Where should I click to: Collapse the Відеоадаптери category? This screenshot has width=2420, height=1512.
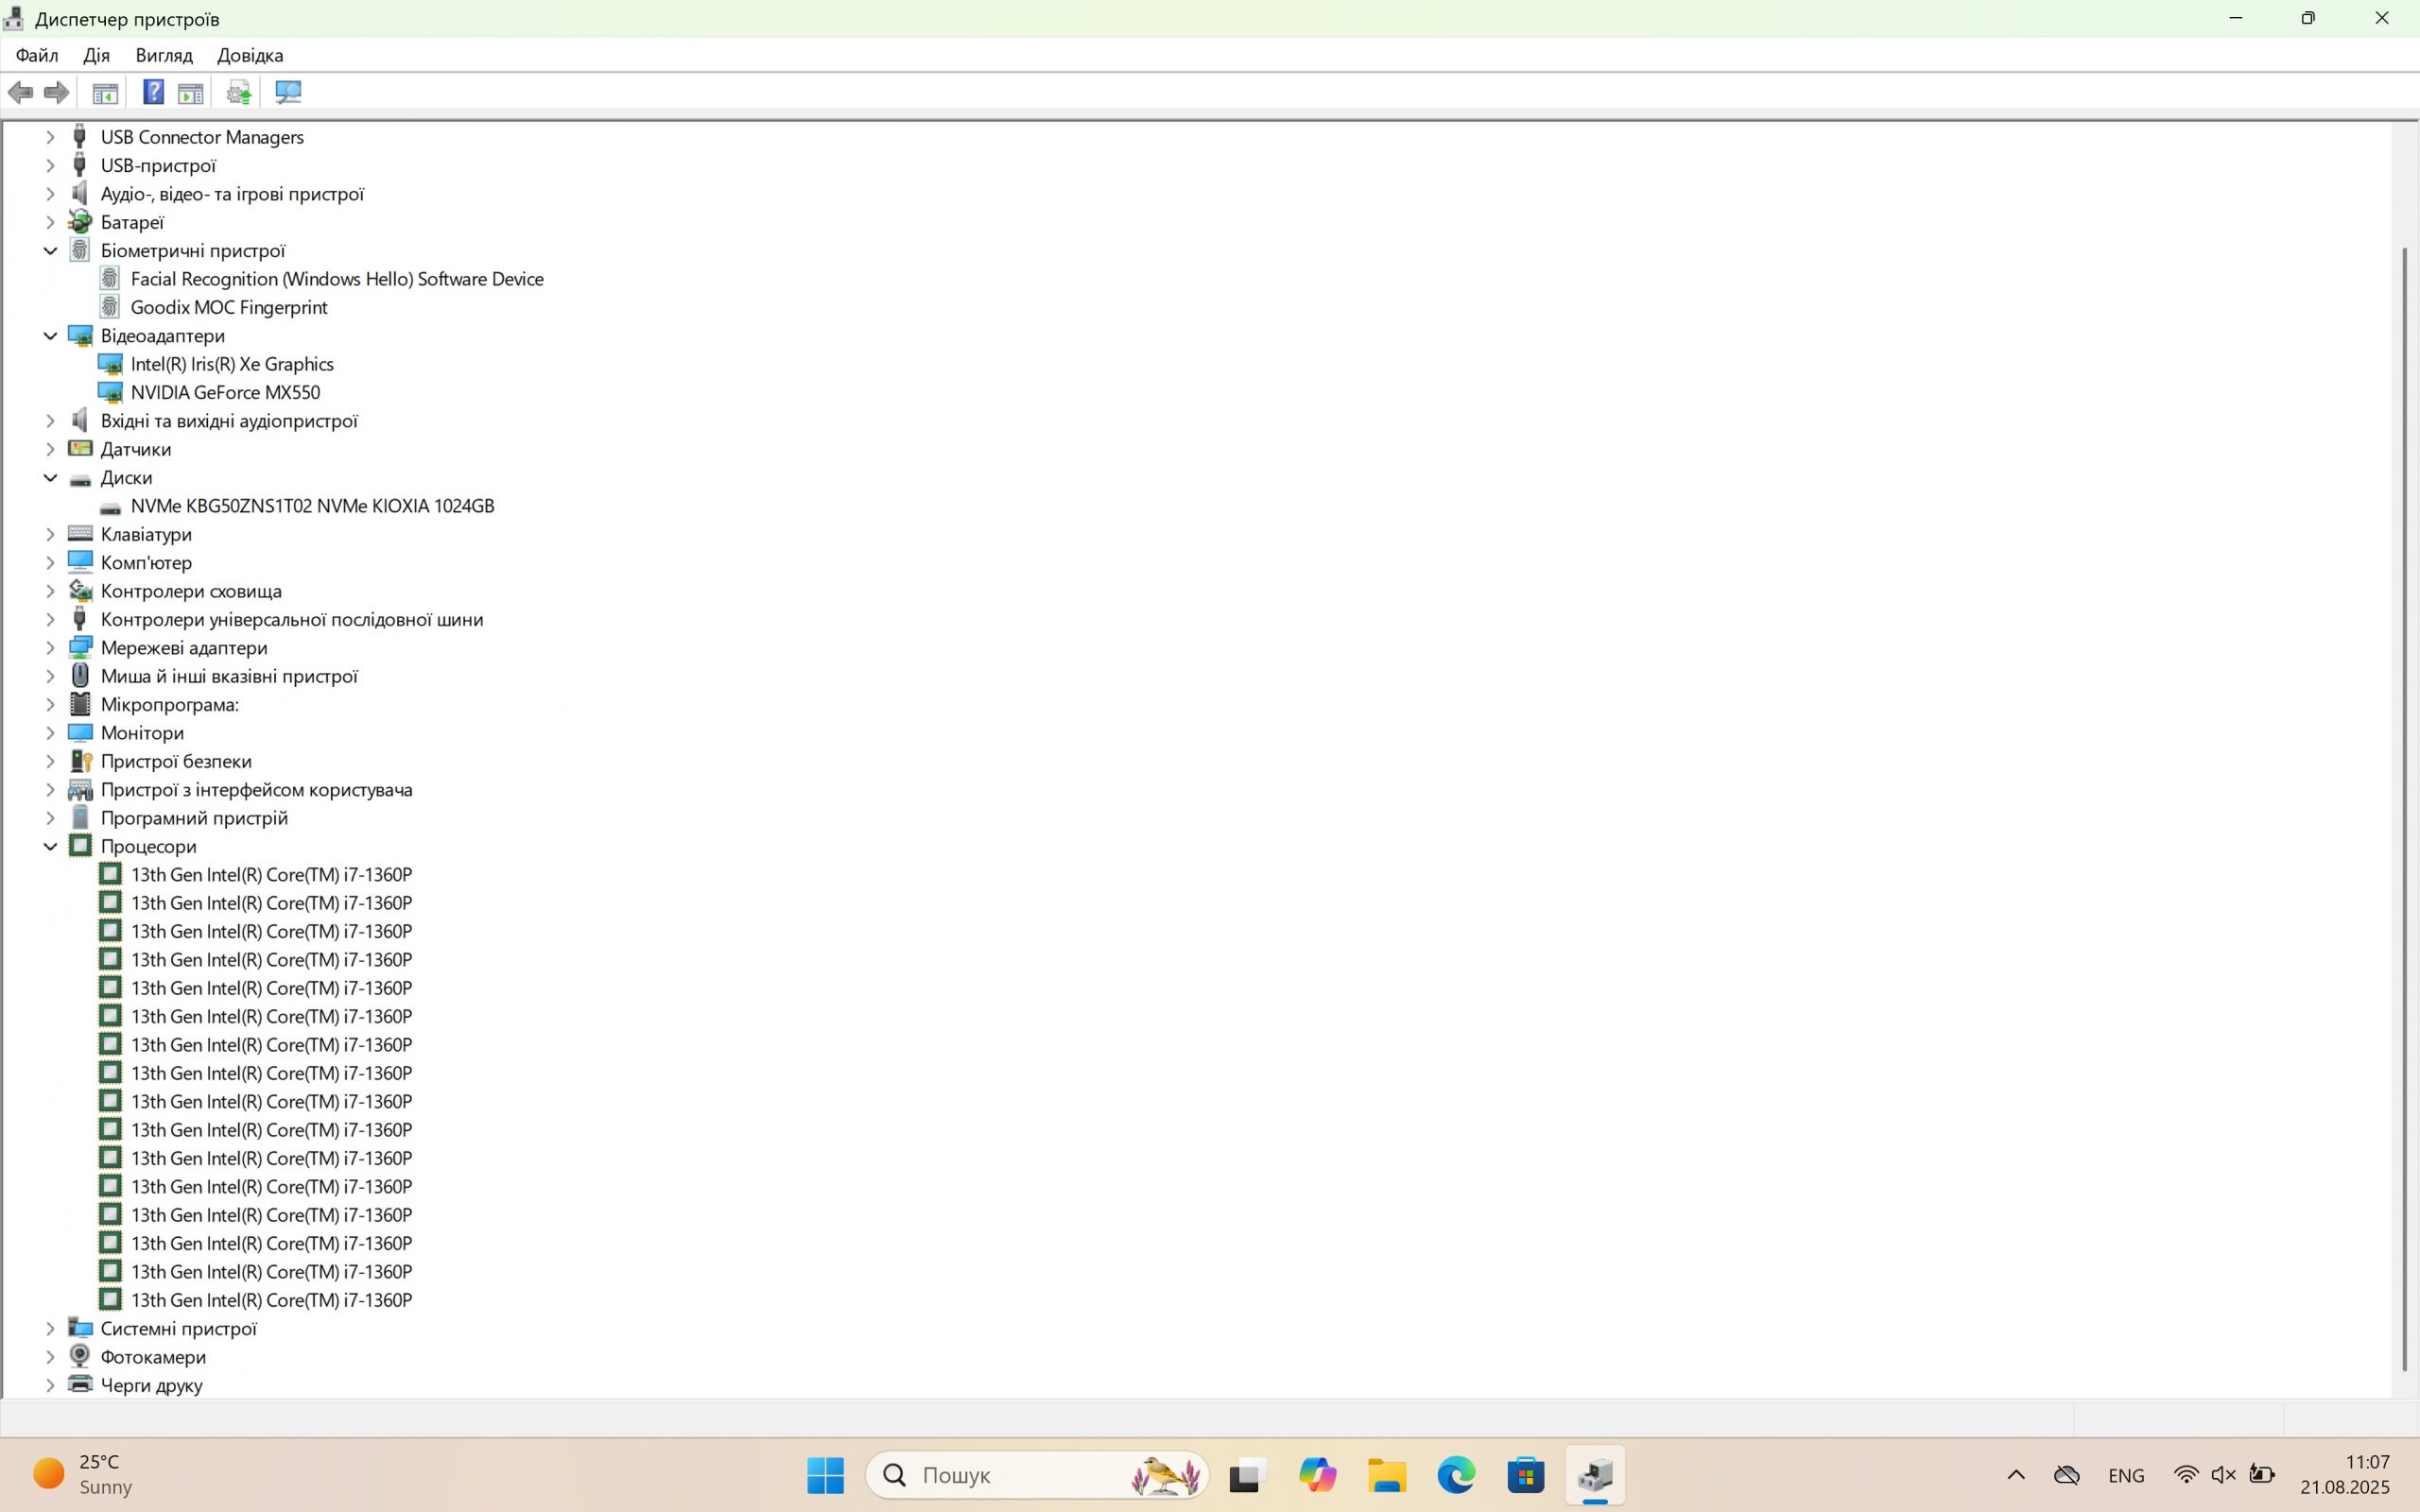[50, 335]
